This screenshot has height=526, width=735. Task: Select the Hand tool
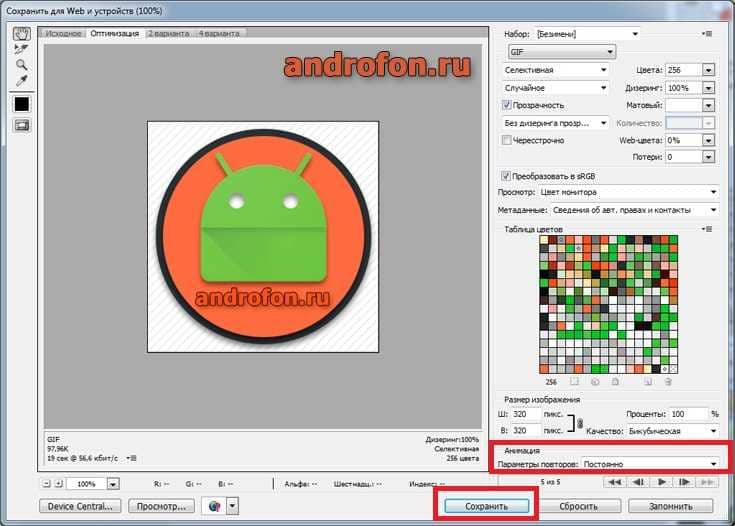click(x=22, y=33)
